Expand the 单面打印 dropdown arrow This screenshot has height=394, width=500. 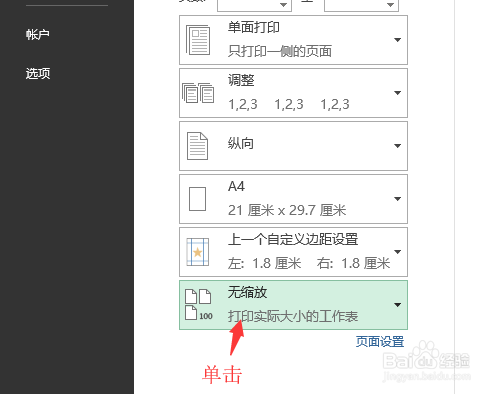[397, 40]
